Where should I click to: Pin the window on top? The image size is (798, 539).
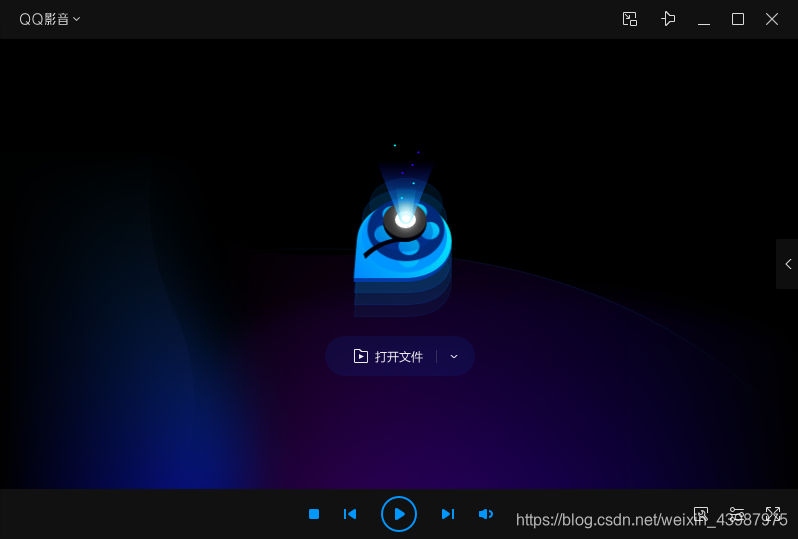coord(668,19)
